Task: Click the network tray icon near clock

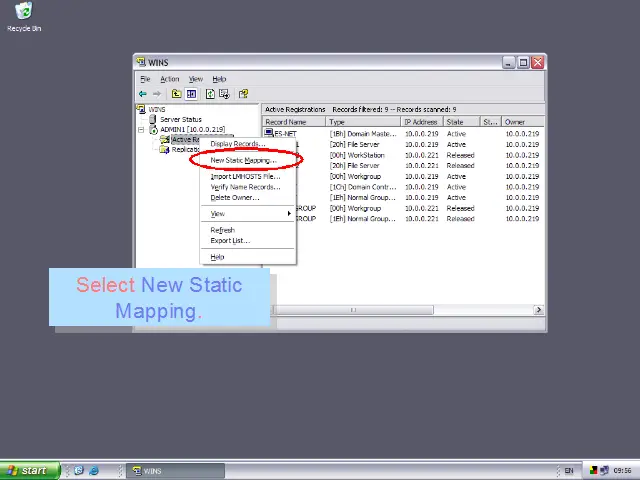Action: pos(604,471)
